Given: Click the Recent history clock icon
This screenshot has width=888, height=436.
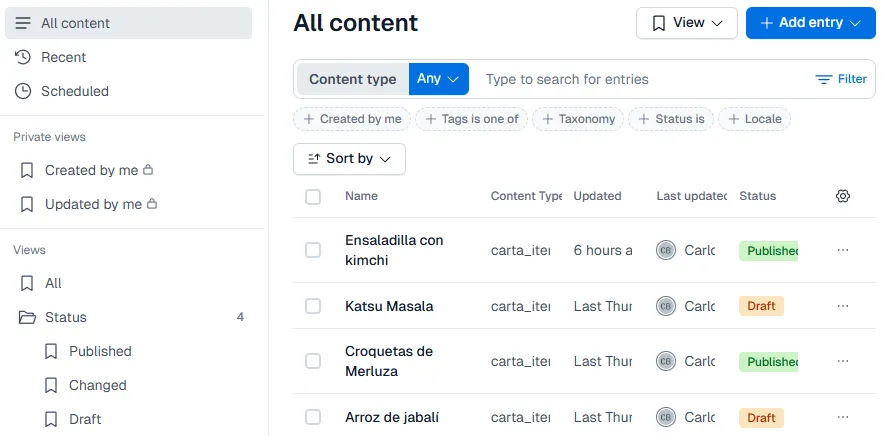Looking at the screenshot, I should click(23, 57).
